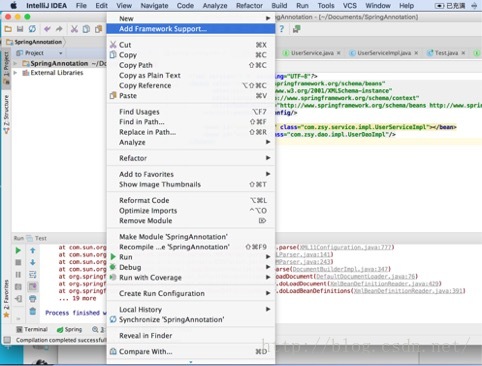Click the Help question mark toolbar icon

click(282, 29)
